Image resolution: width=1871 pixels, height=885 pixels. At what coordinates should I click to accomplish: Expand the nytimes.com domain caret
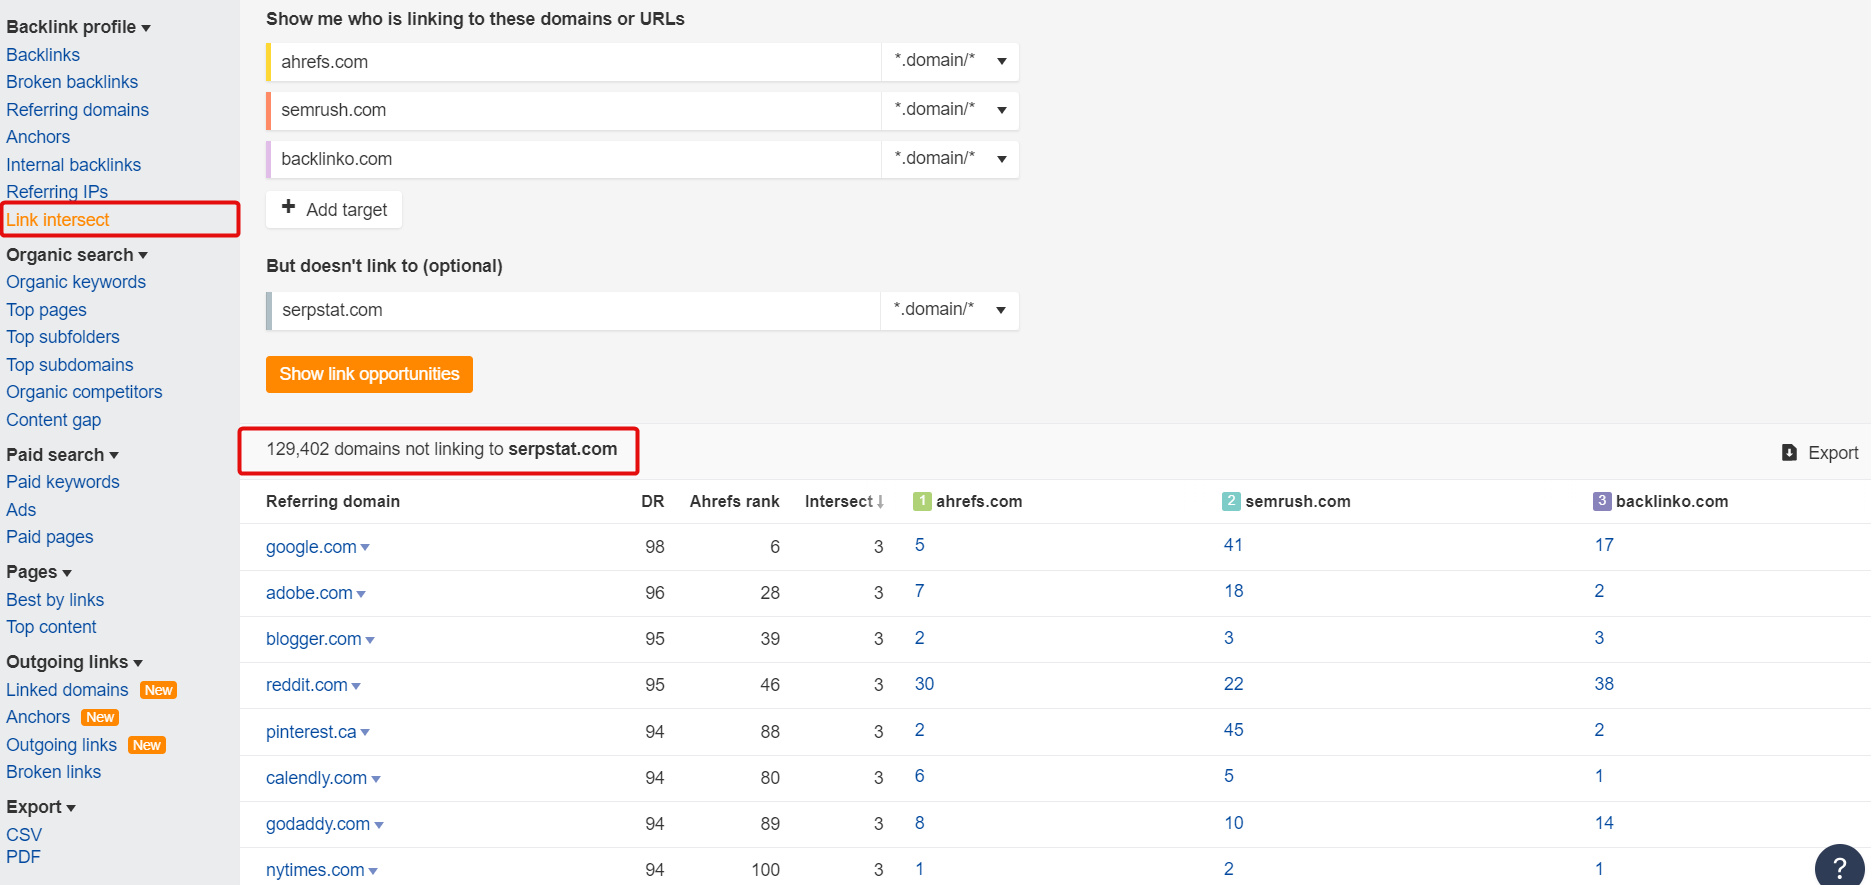pos(373,871)
